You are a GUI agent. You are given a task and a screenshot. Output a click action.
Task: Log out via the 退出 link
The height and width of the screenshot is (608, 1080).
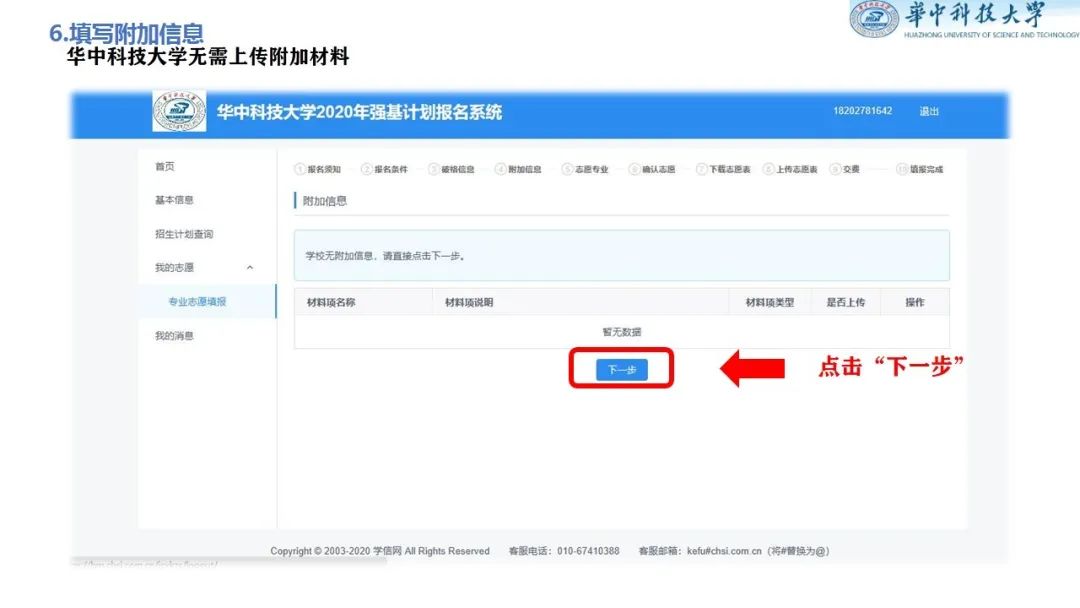[929, 112]
